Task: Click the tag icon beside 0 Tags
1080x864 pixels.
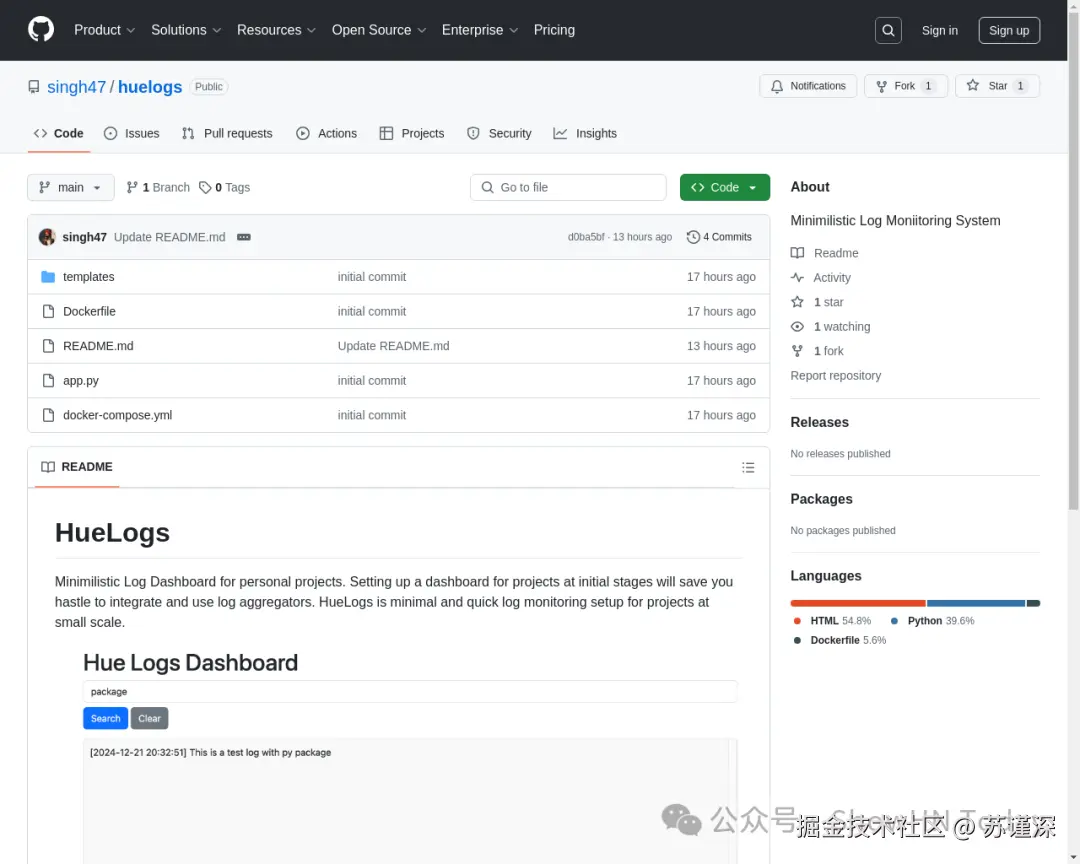Action: [x=205, y=187]
